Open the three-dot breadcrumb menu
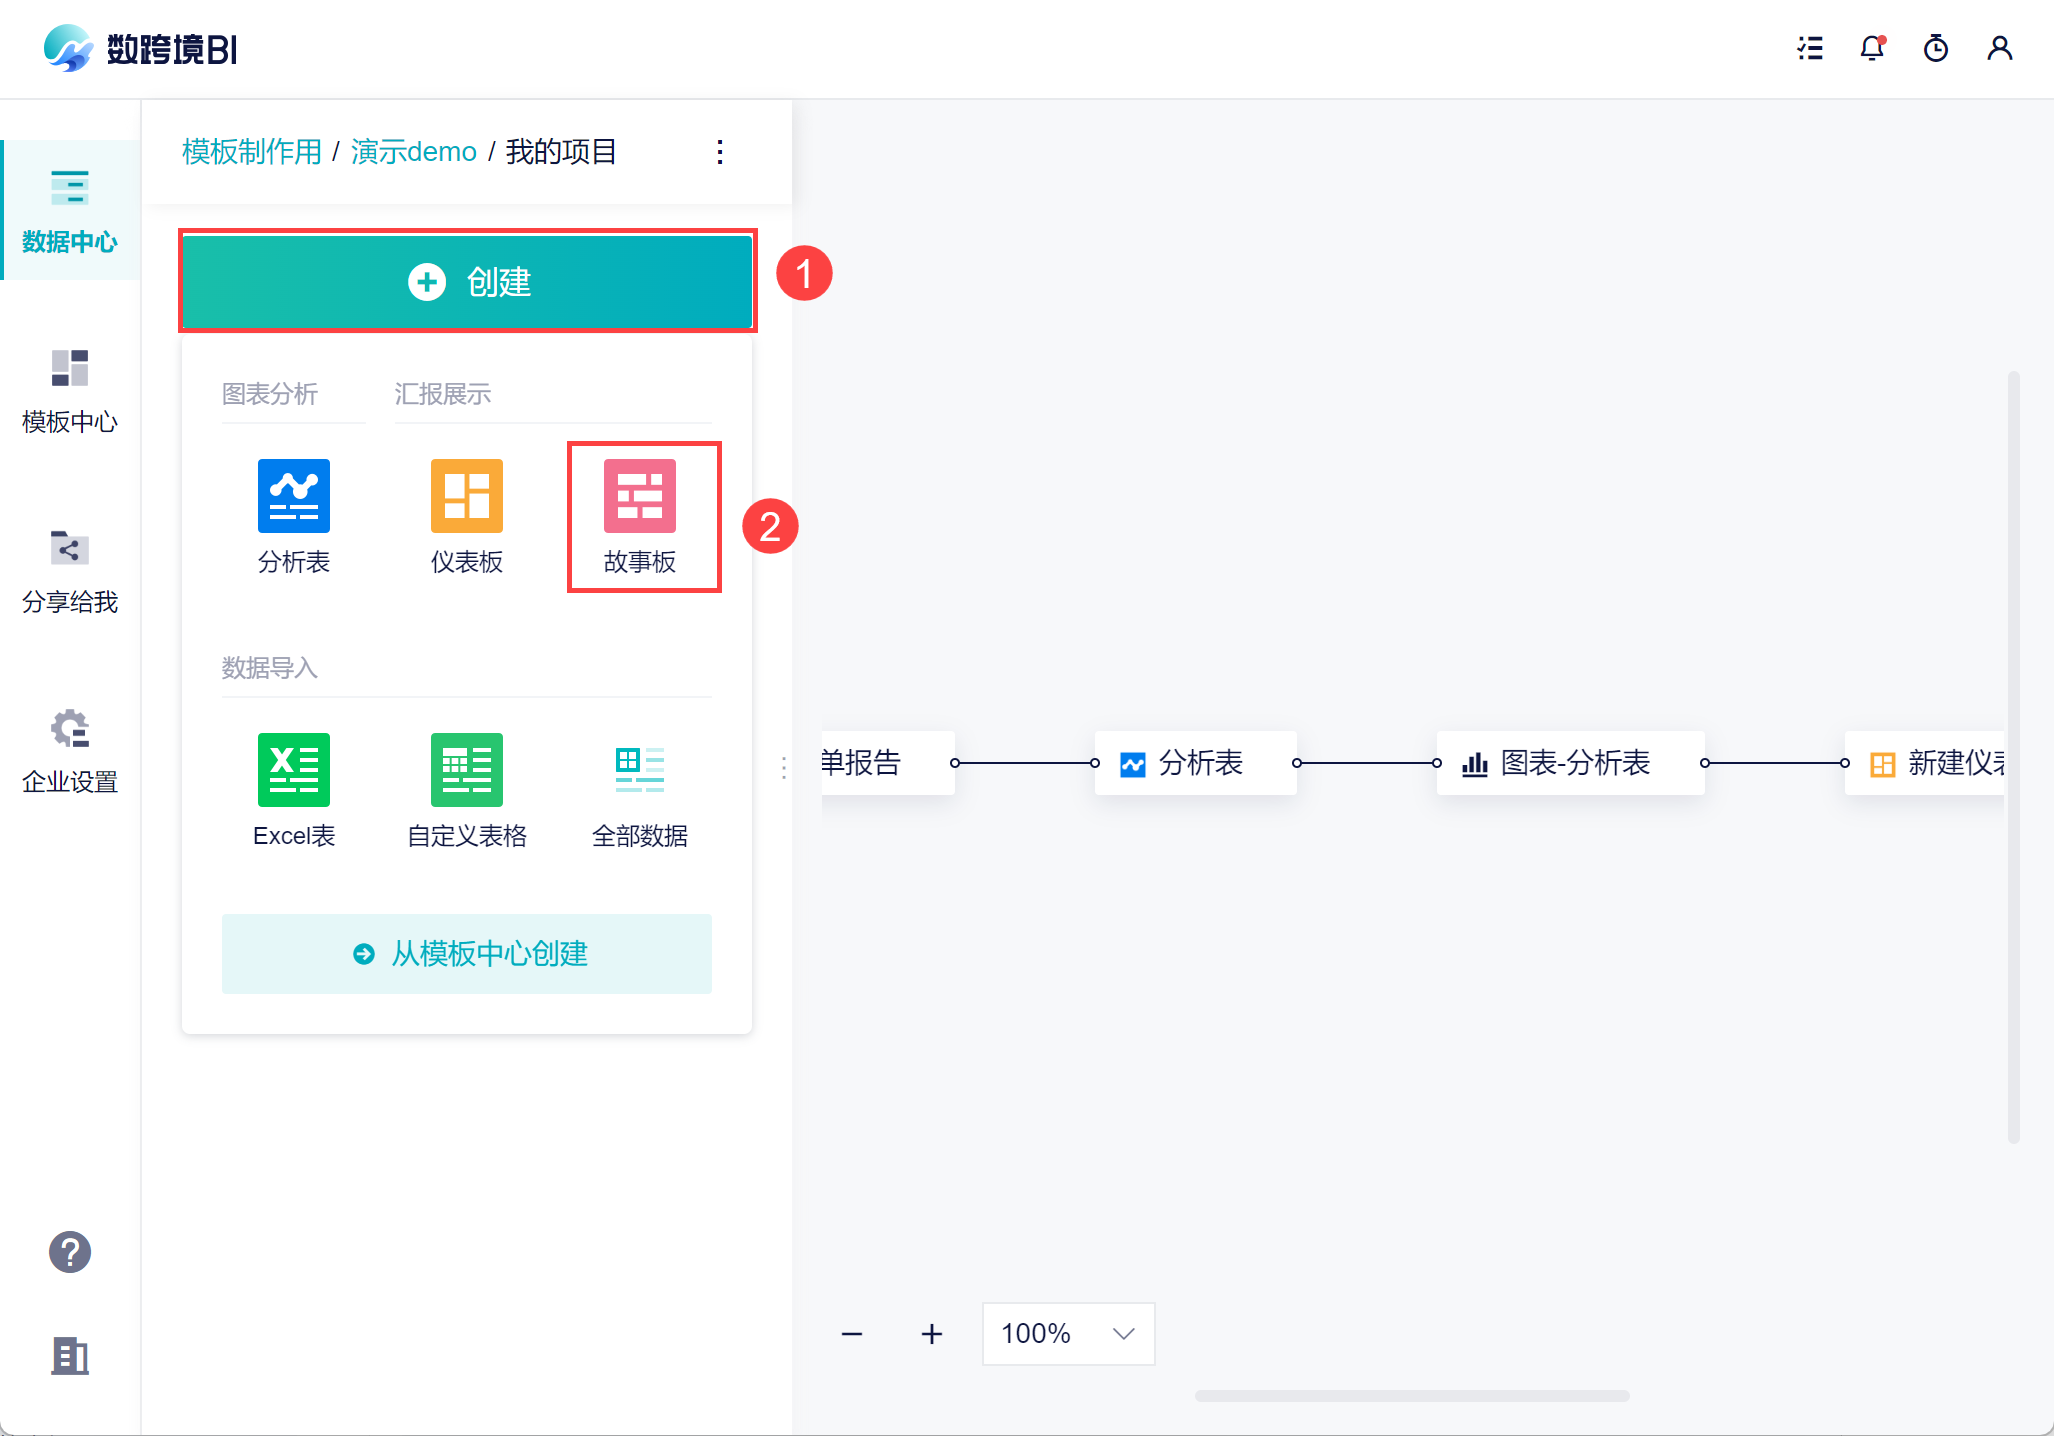Viewport: 2054px width, 1436px height. tap(720, 152)
